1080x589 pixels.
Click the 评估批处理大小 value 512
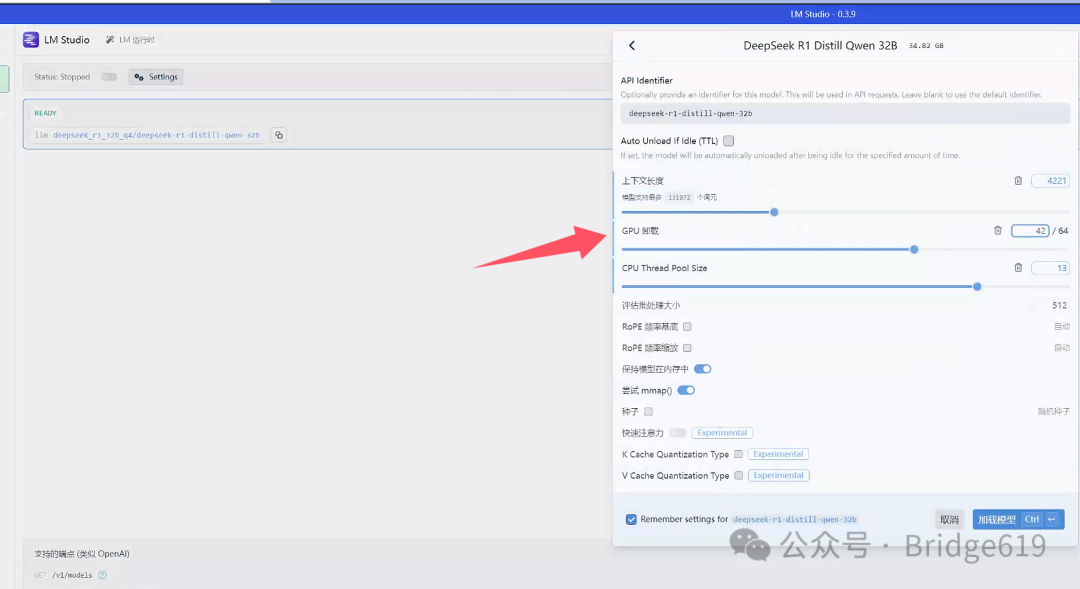click(1059, 305)
